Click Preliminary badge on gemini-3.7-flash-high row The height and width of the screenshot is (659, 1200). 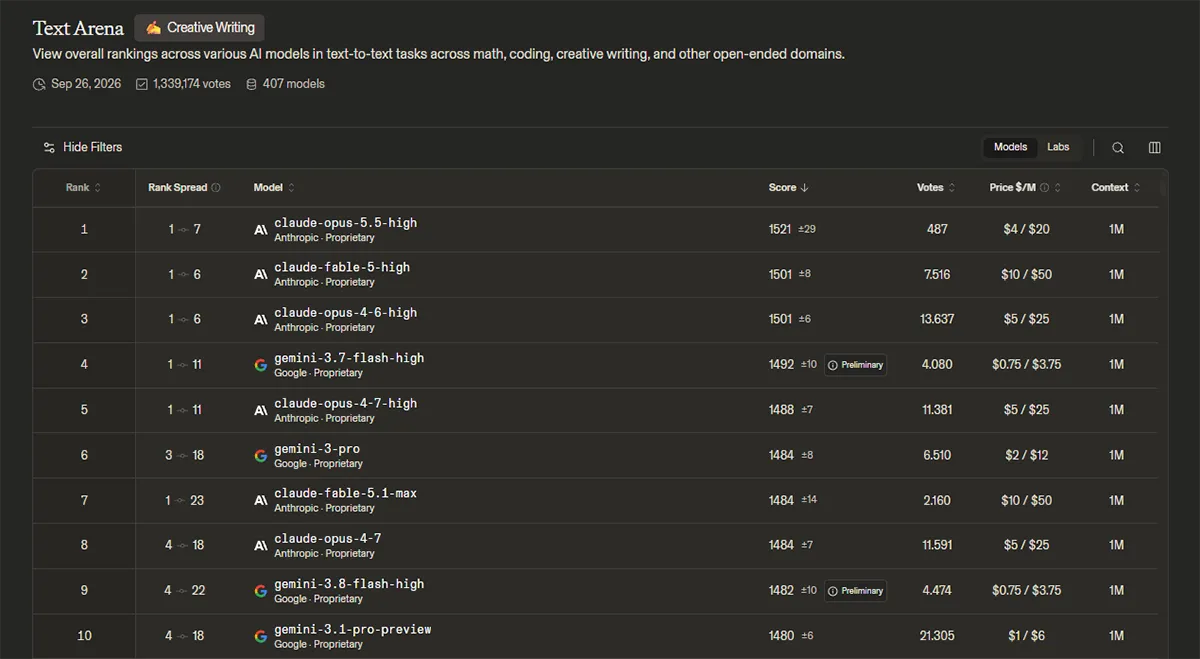(x=855, y=365)
